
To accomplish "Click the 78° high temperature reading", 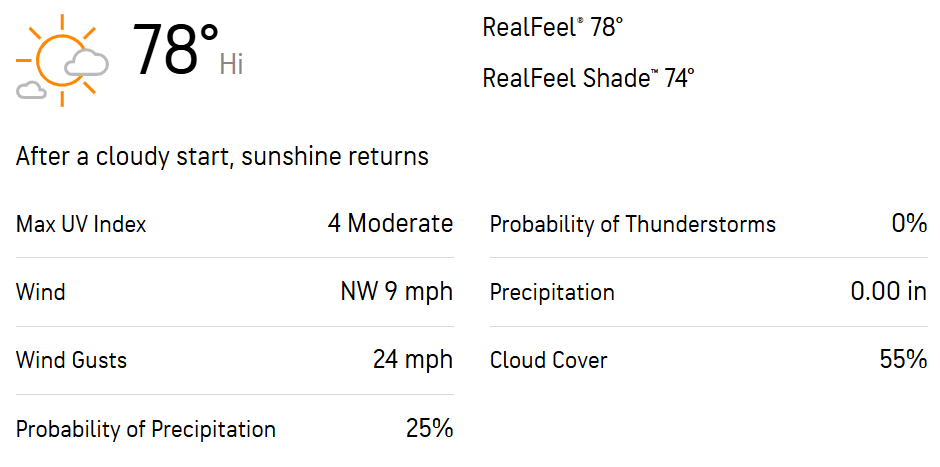I will [x=176, y=49].
